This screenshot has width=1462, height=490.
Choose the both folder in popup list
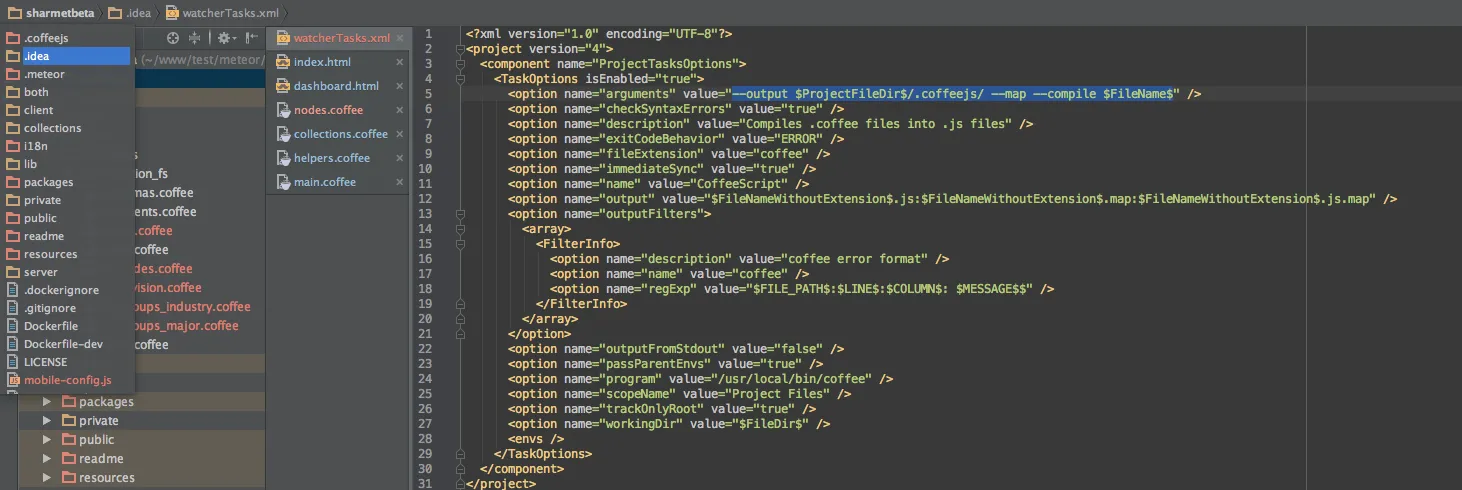(67, 92)
